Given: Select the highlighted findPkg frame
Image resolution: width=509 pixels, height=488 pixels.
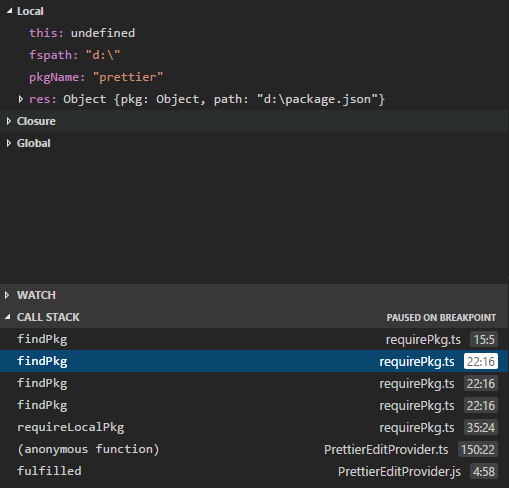Looking at the screenshot, I should coord(254,361).
